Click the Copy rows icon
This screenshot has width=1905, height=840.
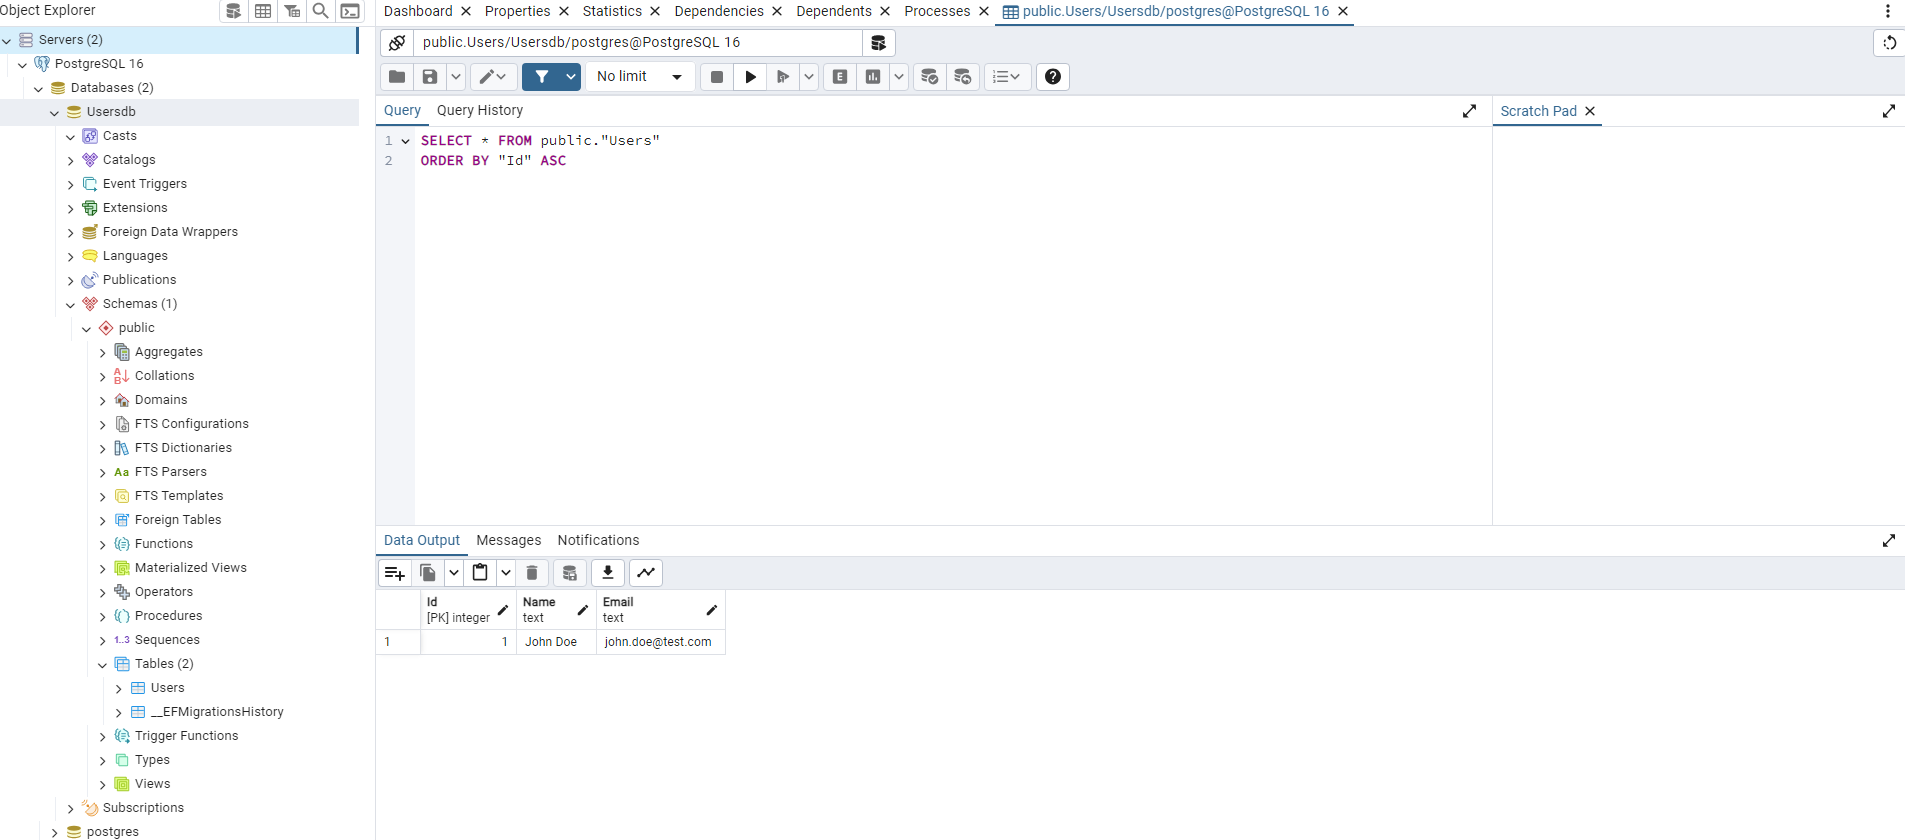tap(428, 573)
